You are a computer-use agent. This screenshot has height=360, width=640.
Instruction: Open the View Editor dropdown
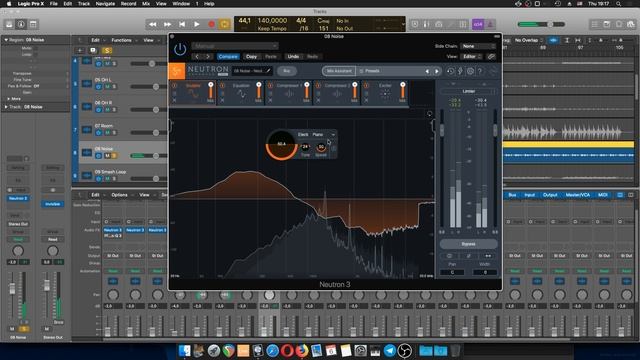472,56
